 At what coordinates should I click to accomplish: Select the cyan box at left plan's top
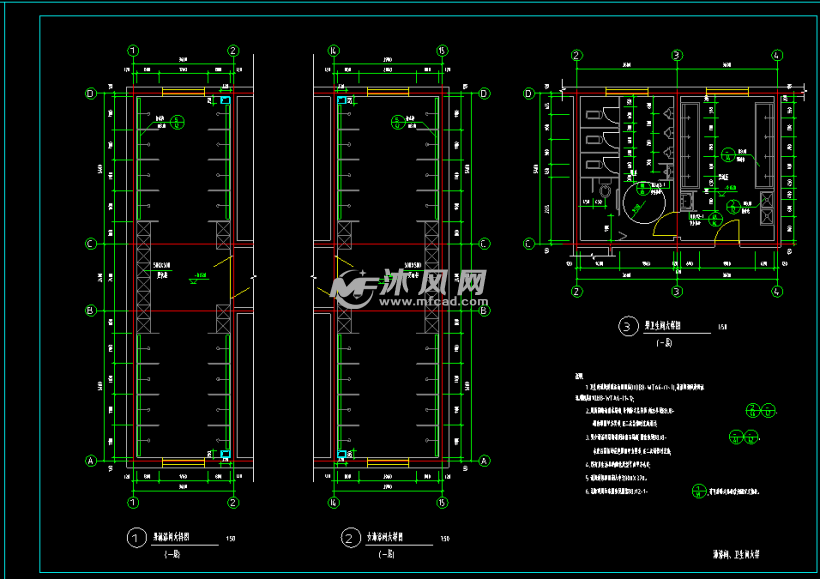224,100
